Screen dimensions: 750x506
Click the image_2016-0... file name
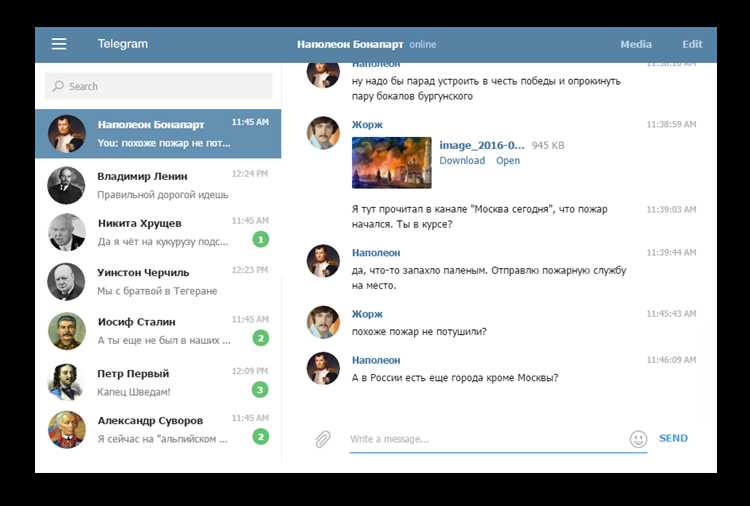(x=482, y=145)
